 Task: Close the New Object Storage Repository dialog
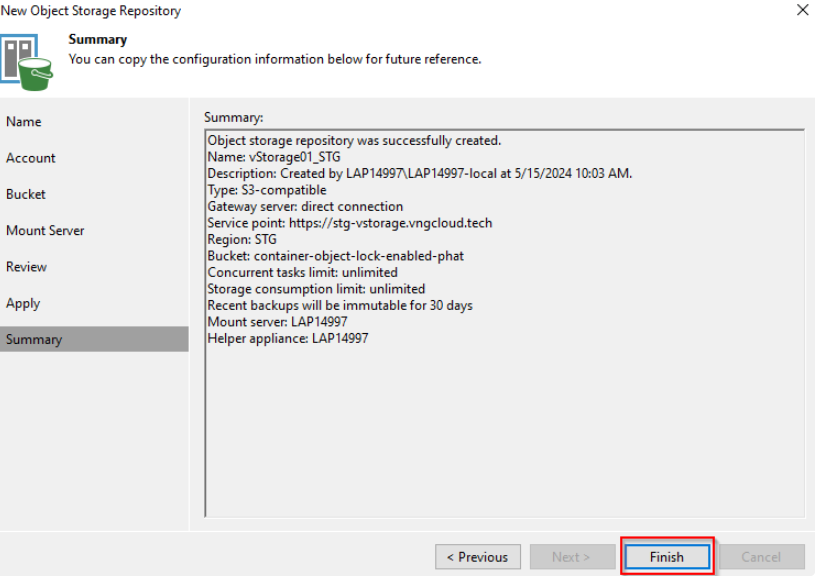click(801, 10)
